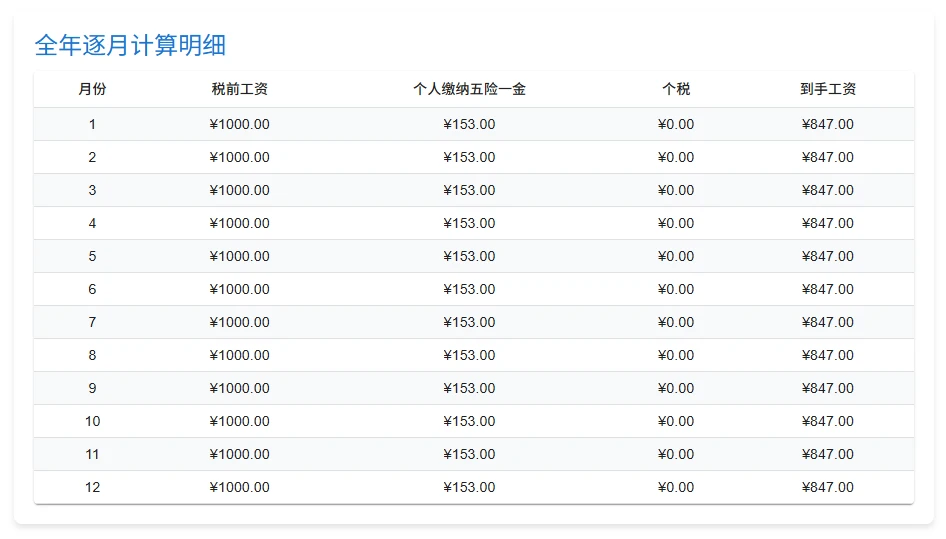The height and width of the screenshot is (539, 946).
Task: Click the 全年逐月计算明细 heading
Action: pos(130,45)
